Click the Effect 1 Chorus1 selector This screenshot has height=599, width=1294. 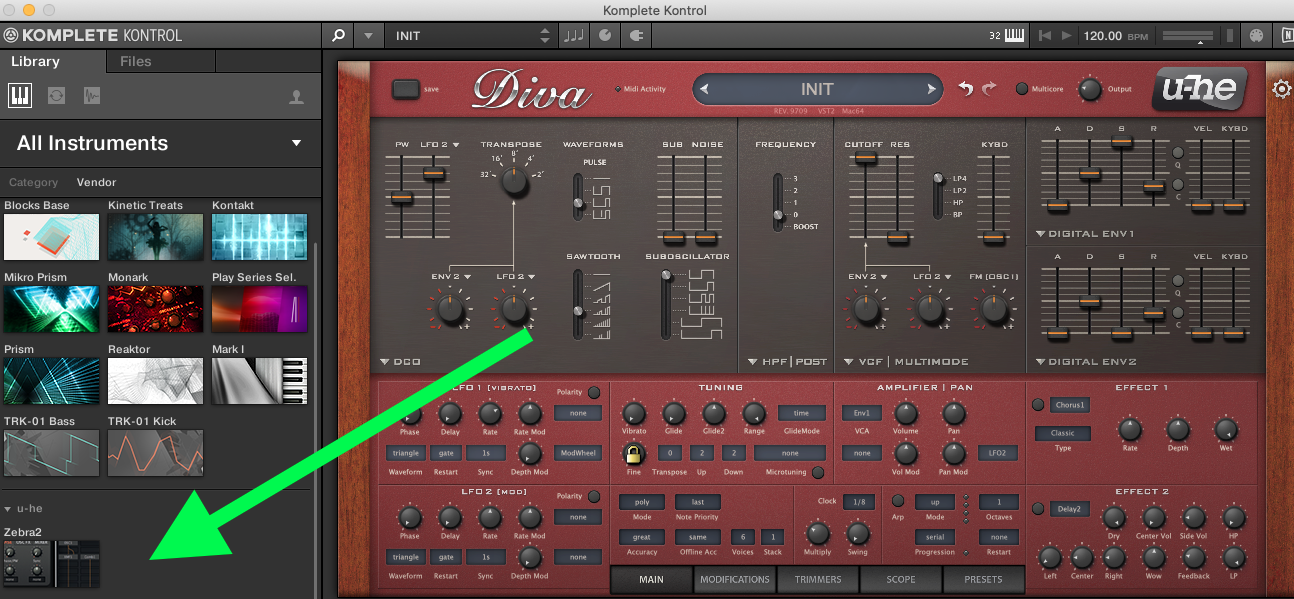(1070, 405)
